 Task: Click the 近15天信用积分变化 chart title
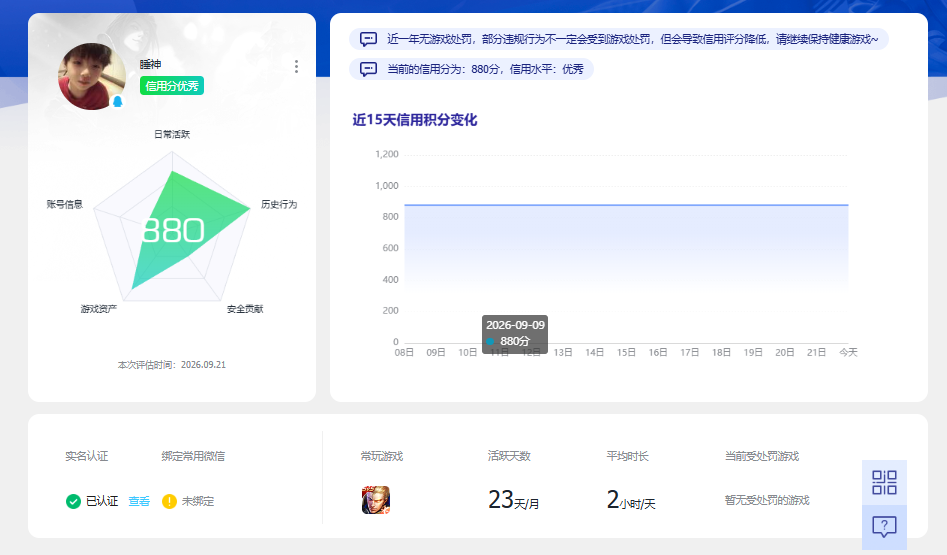pyautogui.click(x=415, y=120)
